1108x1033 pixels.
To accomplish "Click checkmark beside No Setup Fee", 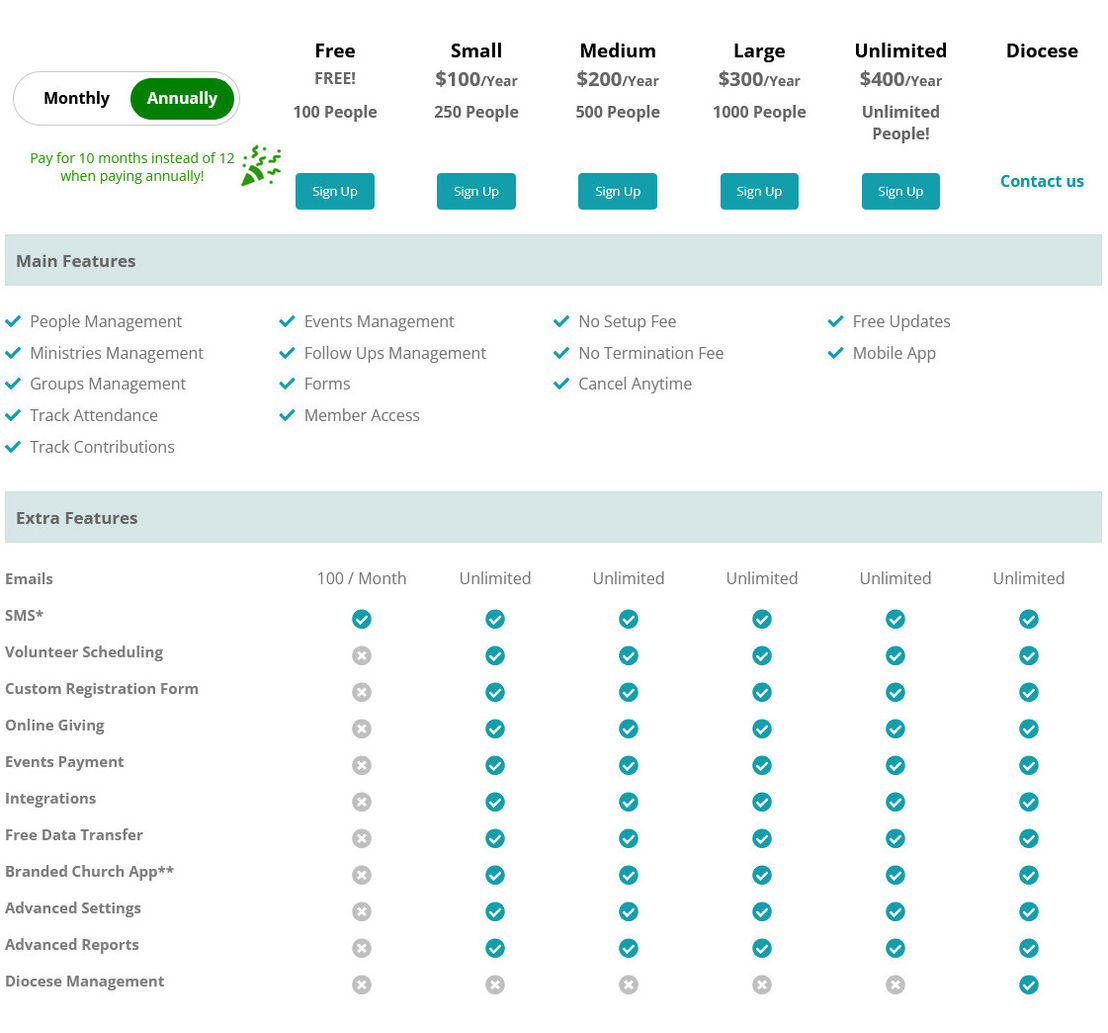I will [561, 321].
